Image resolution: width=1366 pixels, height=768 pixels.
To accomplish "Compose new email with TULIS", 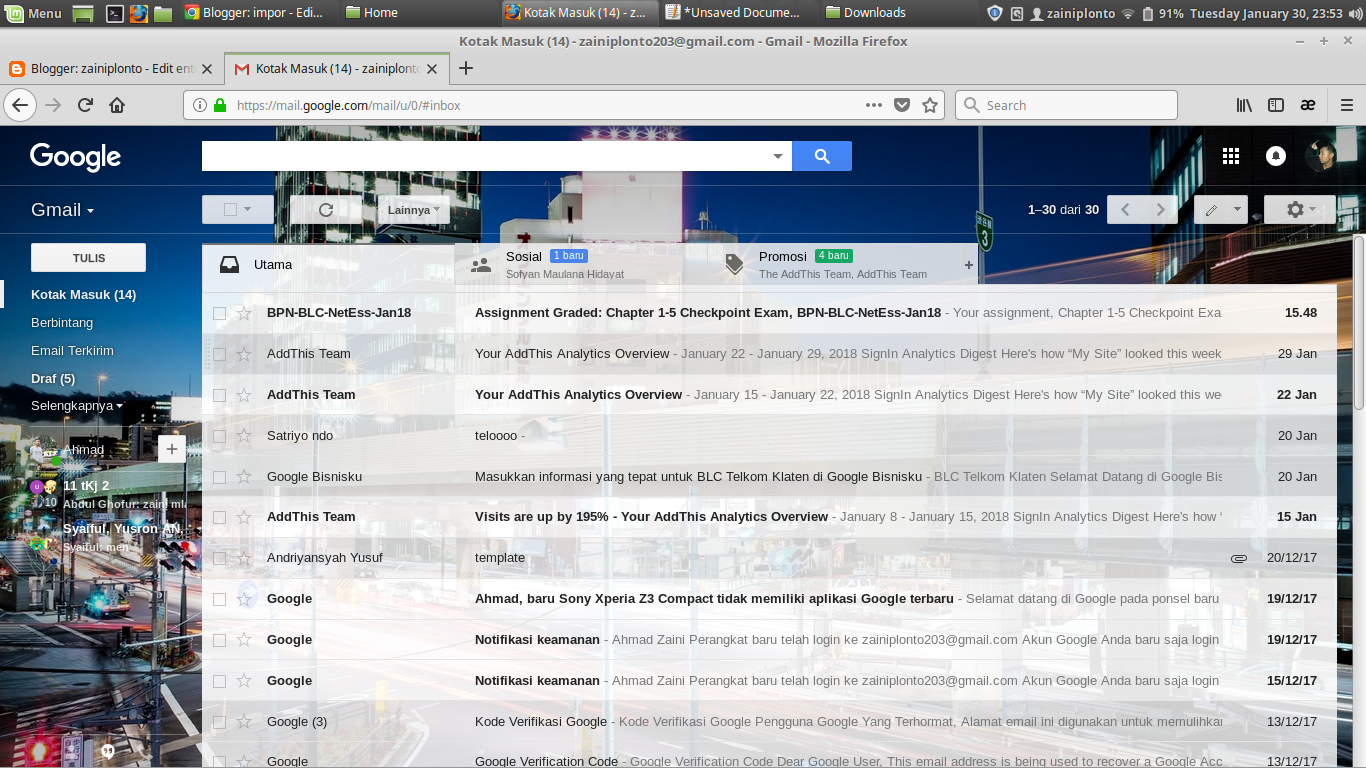I will pos(88,258).
